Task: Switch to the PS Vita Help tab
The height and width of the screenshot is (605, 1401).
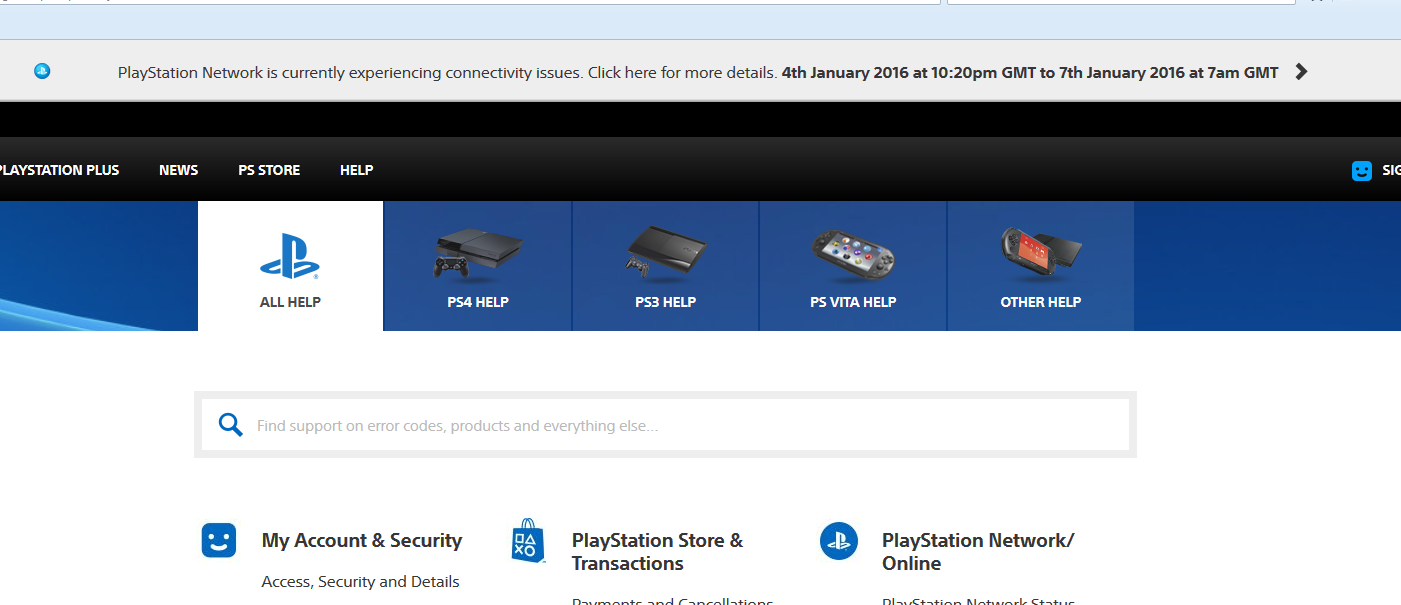Action: click(853, 266)
